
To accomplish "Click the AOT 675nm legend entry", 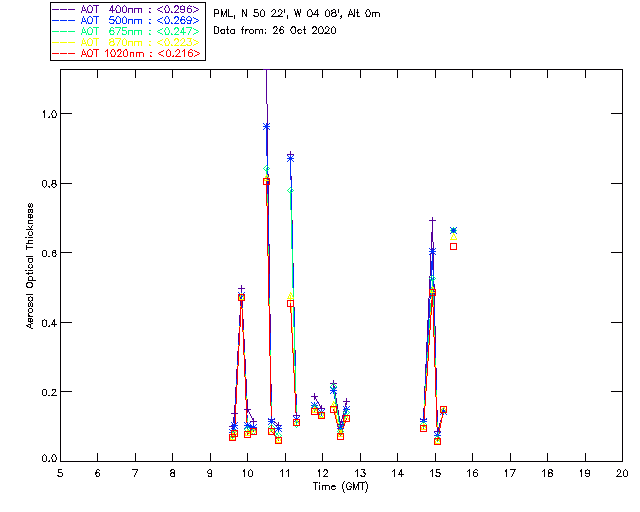I will (x=126, y=31).
